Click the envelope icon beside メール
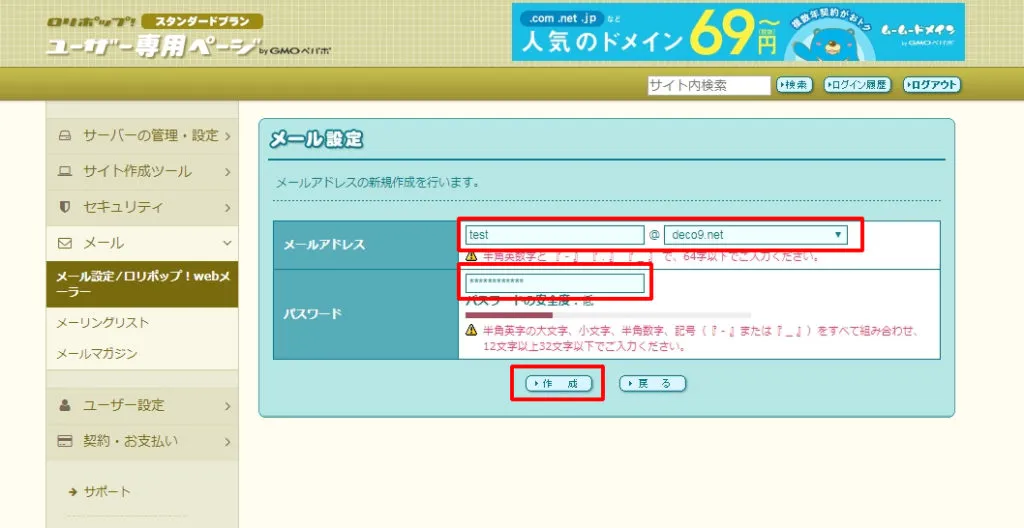The width and height of the screenshot is (1024, 528). click(x=65, y=243)
